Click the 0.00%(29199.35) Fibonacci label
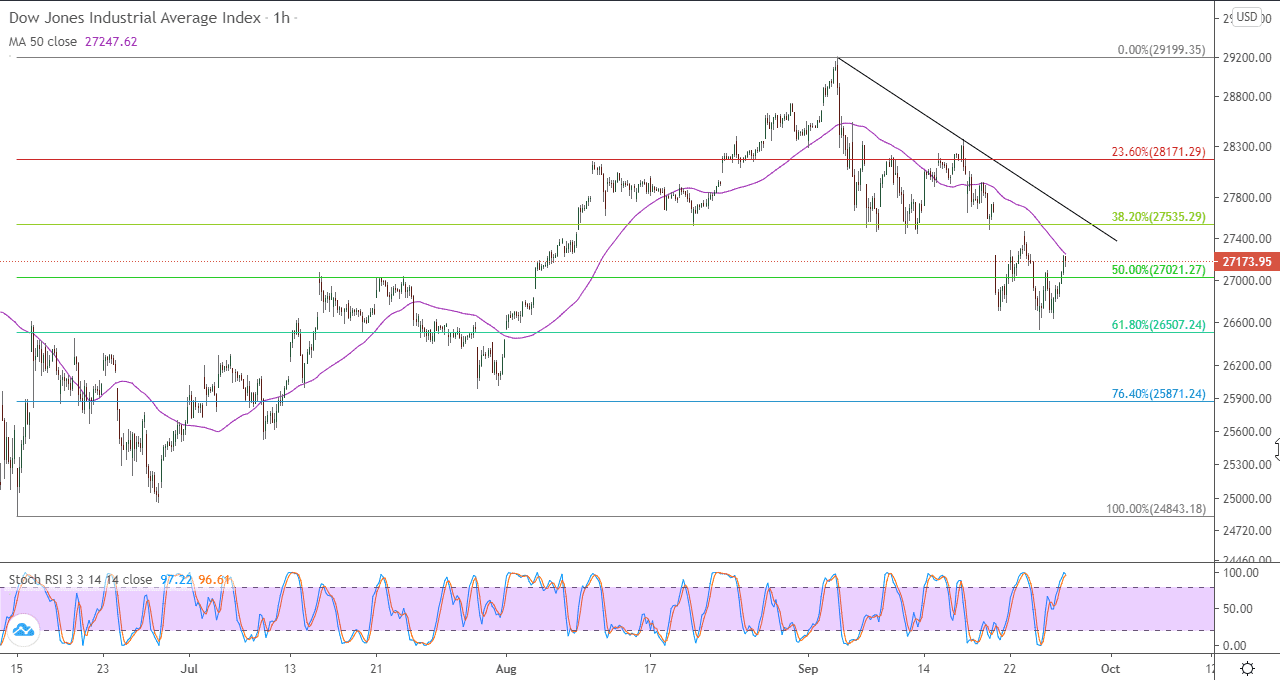 [x=1161, y=49]
